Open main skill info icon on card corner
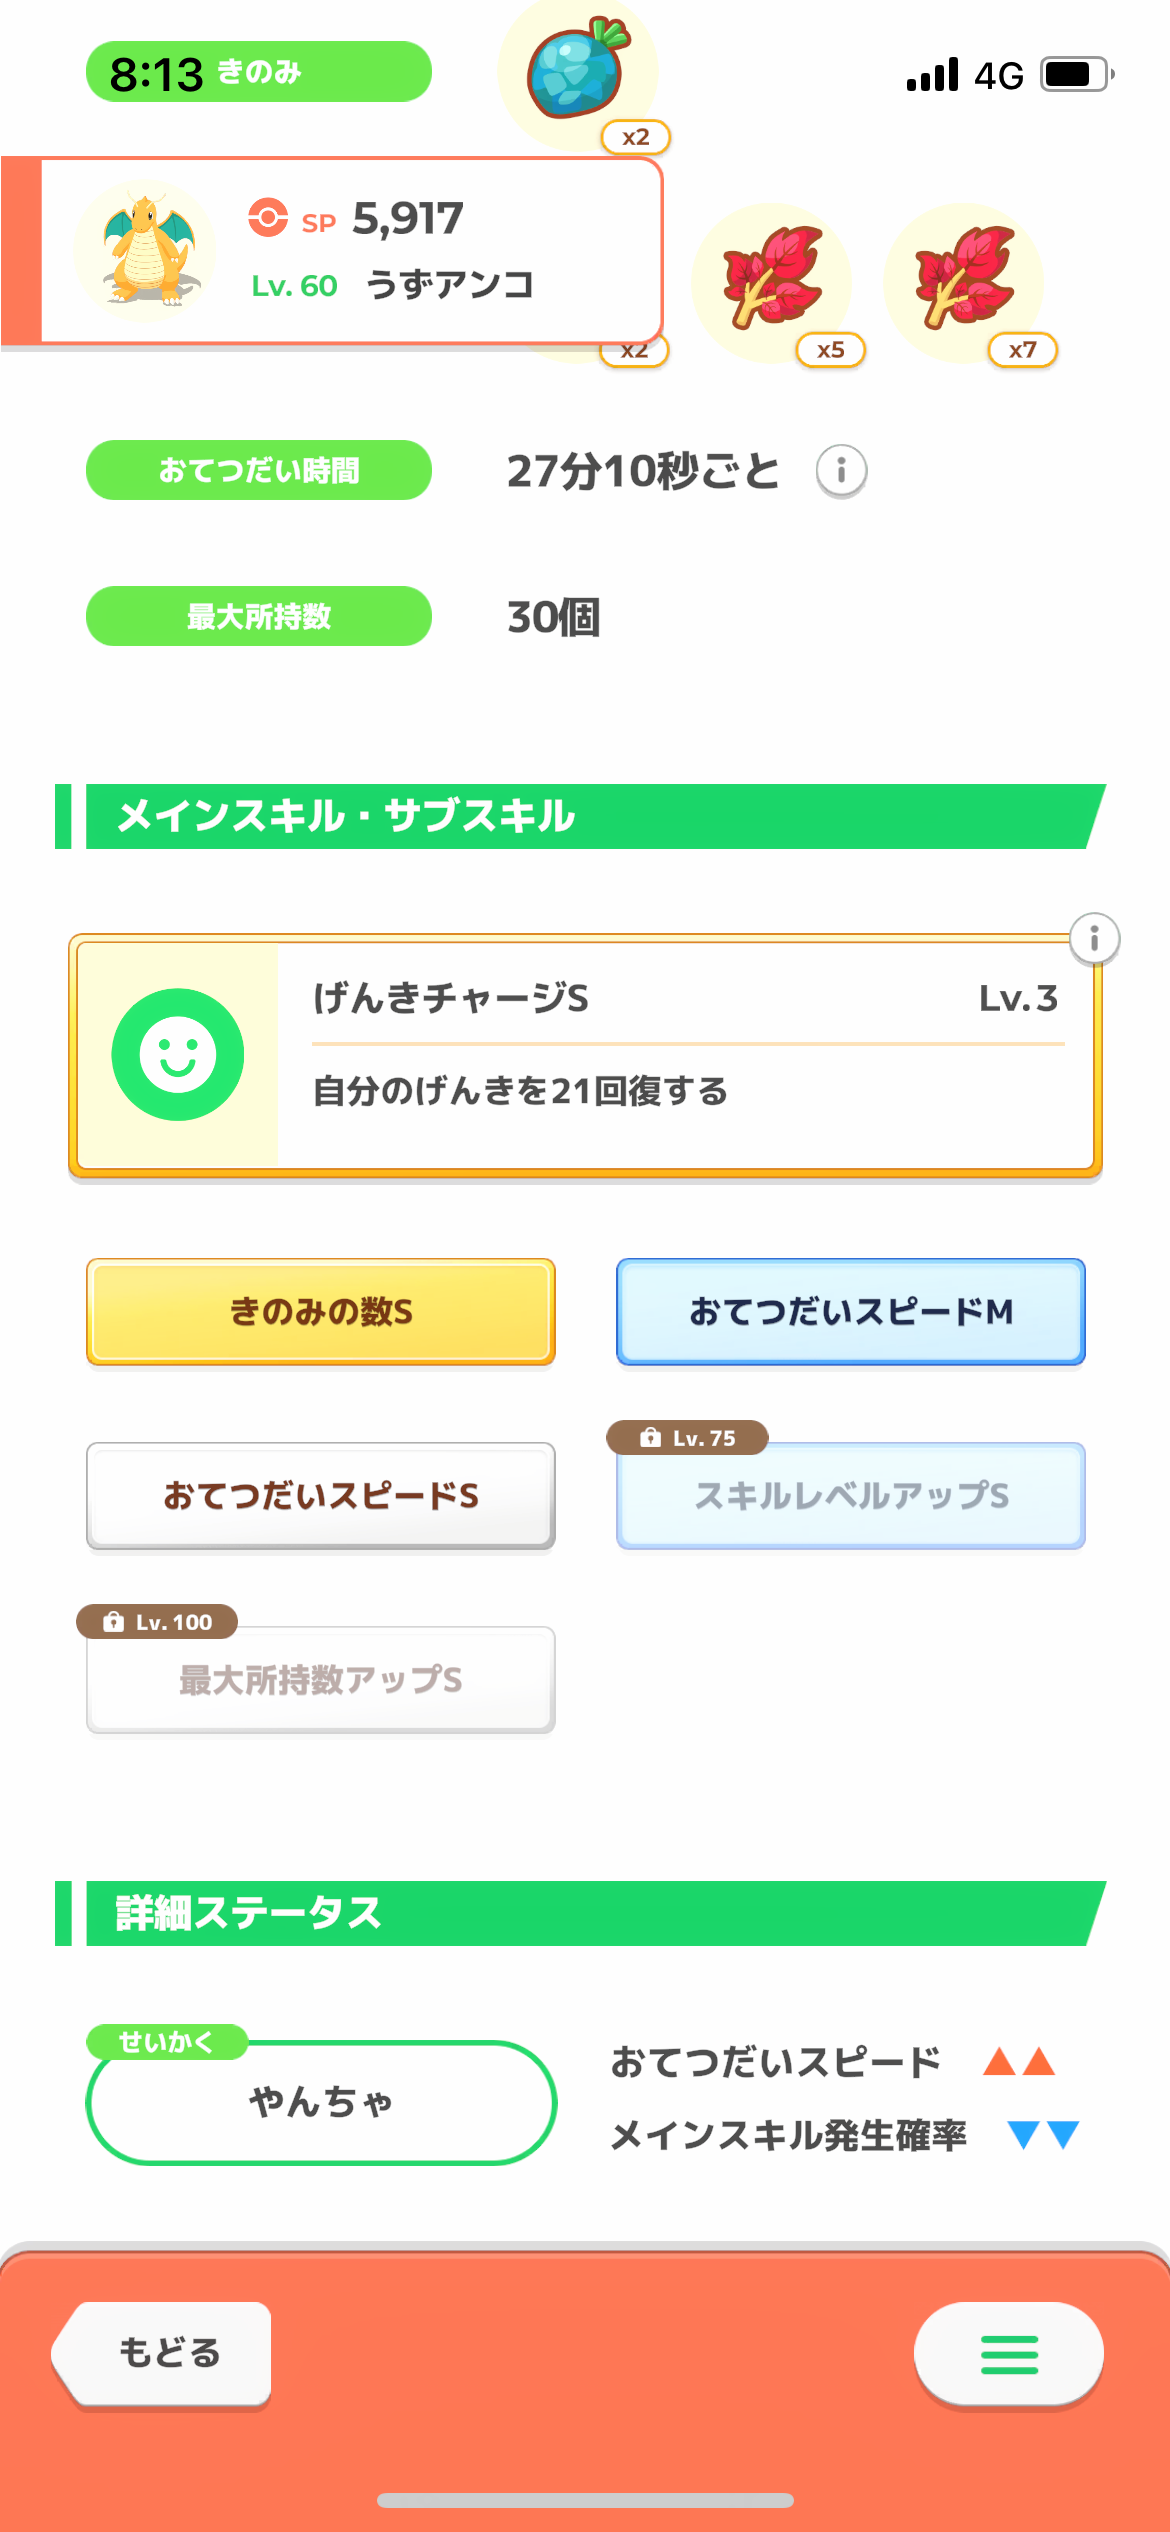Image resolution: width=1170 pixels, height=2532 pixels. pyautogui.click(x=1094, y=939)
